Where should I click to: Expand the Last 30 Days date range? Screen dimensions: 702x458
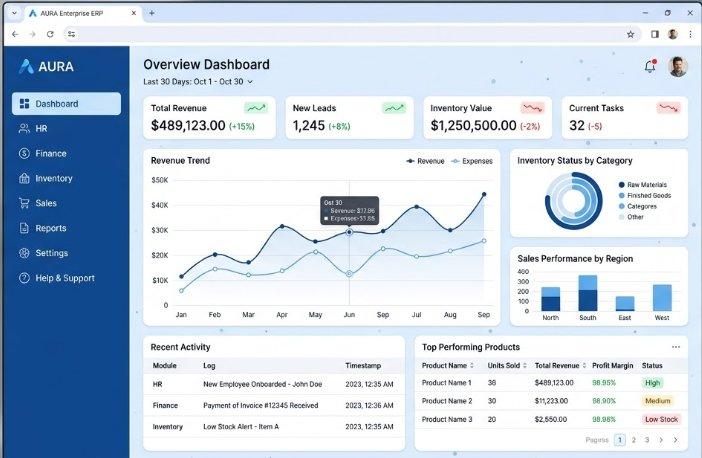click(x=198, y=81)
